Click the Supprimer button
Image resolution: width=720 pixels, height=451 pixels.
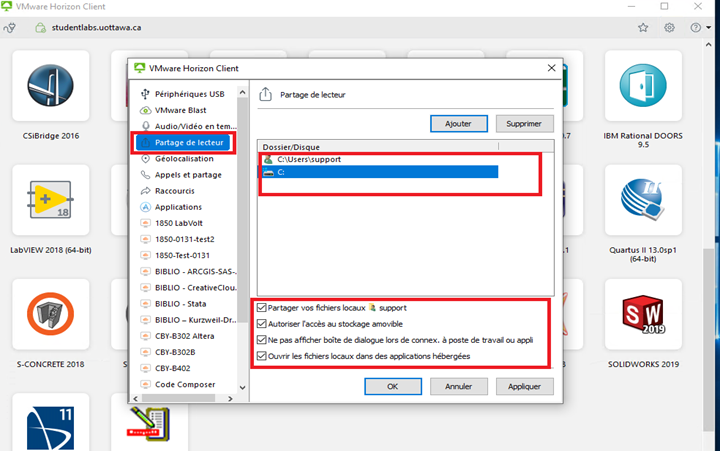(524, 124)
